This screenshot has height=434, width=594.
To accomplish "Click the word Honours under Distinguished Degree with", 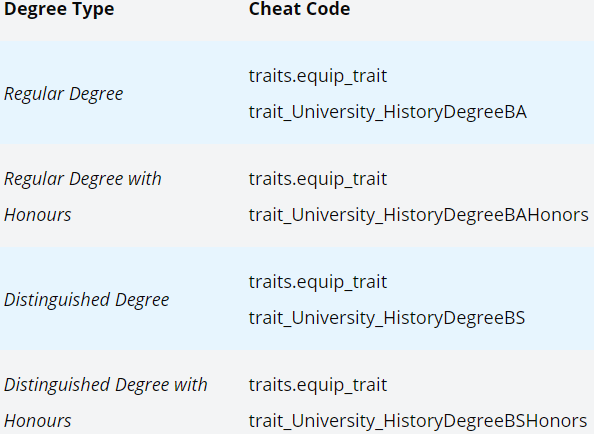I will click(x=38, y=421).
